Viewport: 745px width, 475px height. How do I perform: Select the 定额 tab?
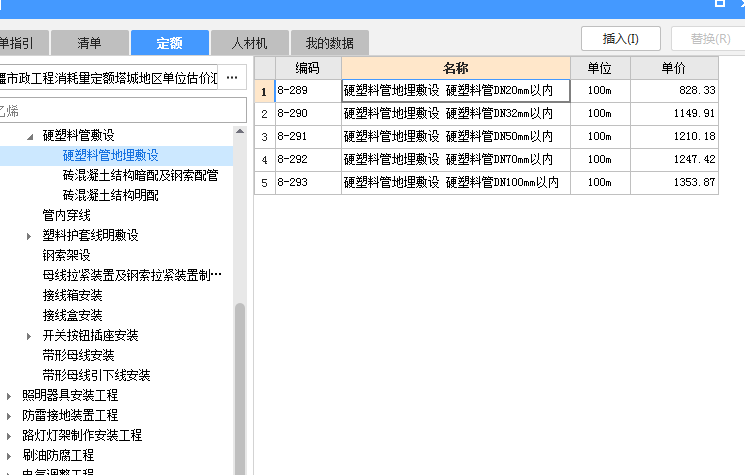[170, 43]
